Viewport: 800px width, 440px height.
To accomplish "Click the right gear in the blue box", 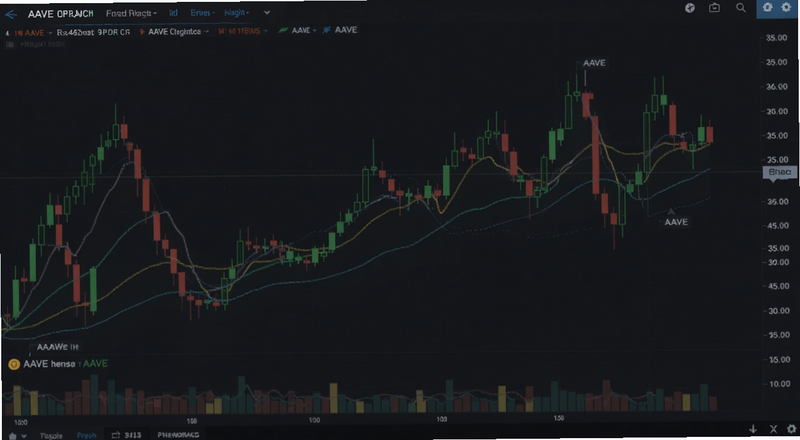I will coord(786,7).
